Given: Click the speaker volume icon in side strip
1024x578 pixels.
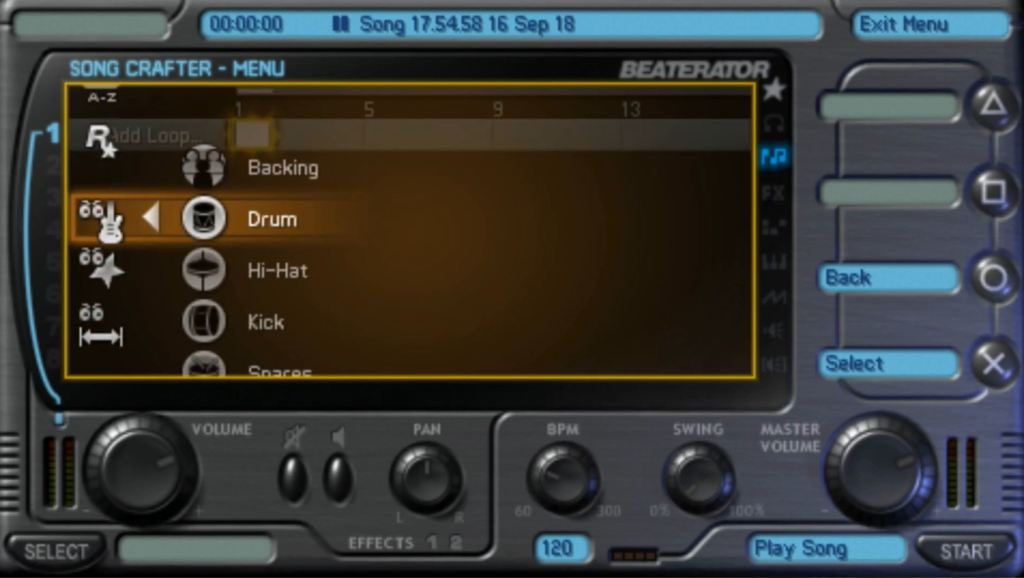Looking at the screenshot, I should pos(774,330).
